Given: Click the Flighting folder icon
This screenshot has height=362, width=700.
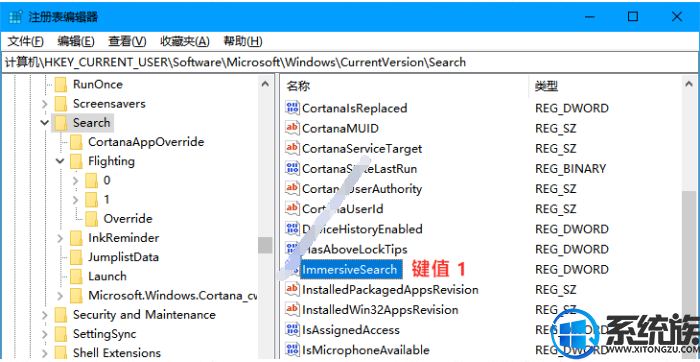Looking at the screenshot, I should (76, 161).
